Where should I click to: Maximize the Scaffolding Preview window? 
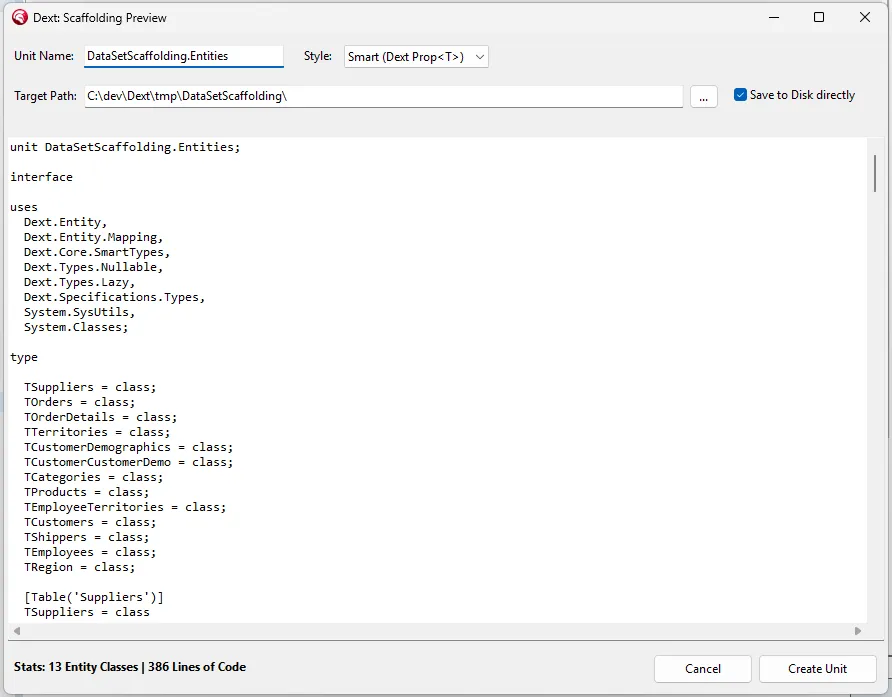(x=819, y=18)
